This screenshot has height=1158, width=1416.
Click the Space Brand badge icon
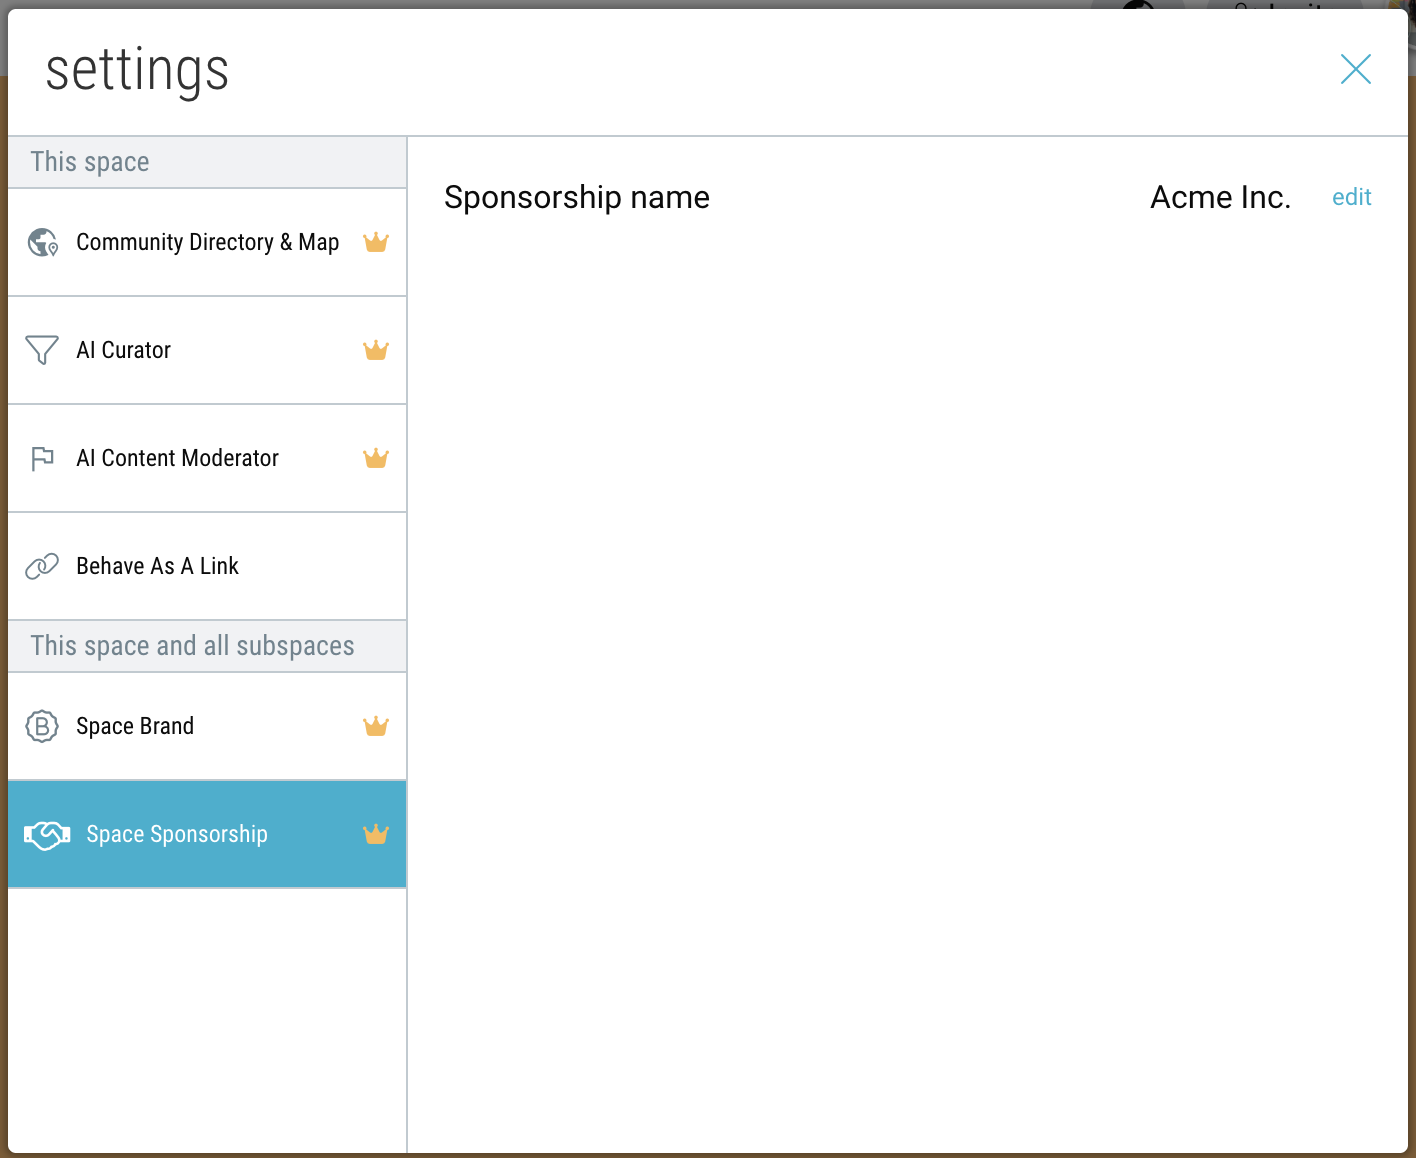(42, 726)
